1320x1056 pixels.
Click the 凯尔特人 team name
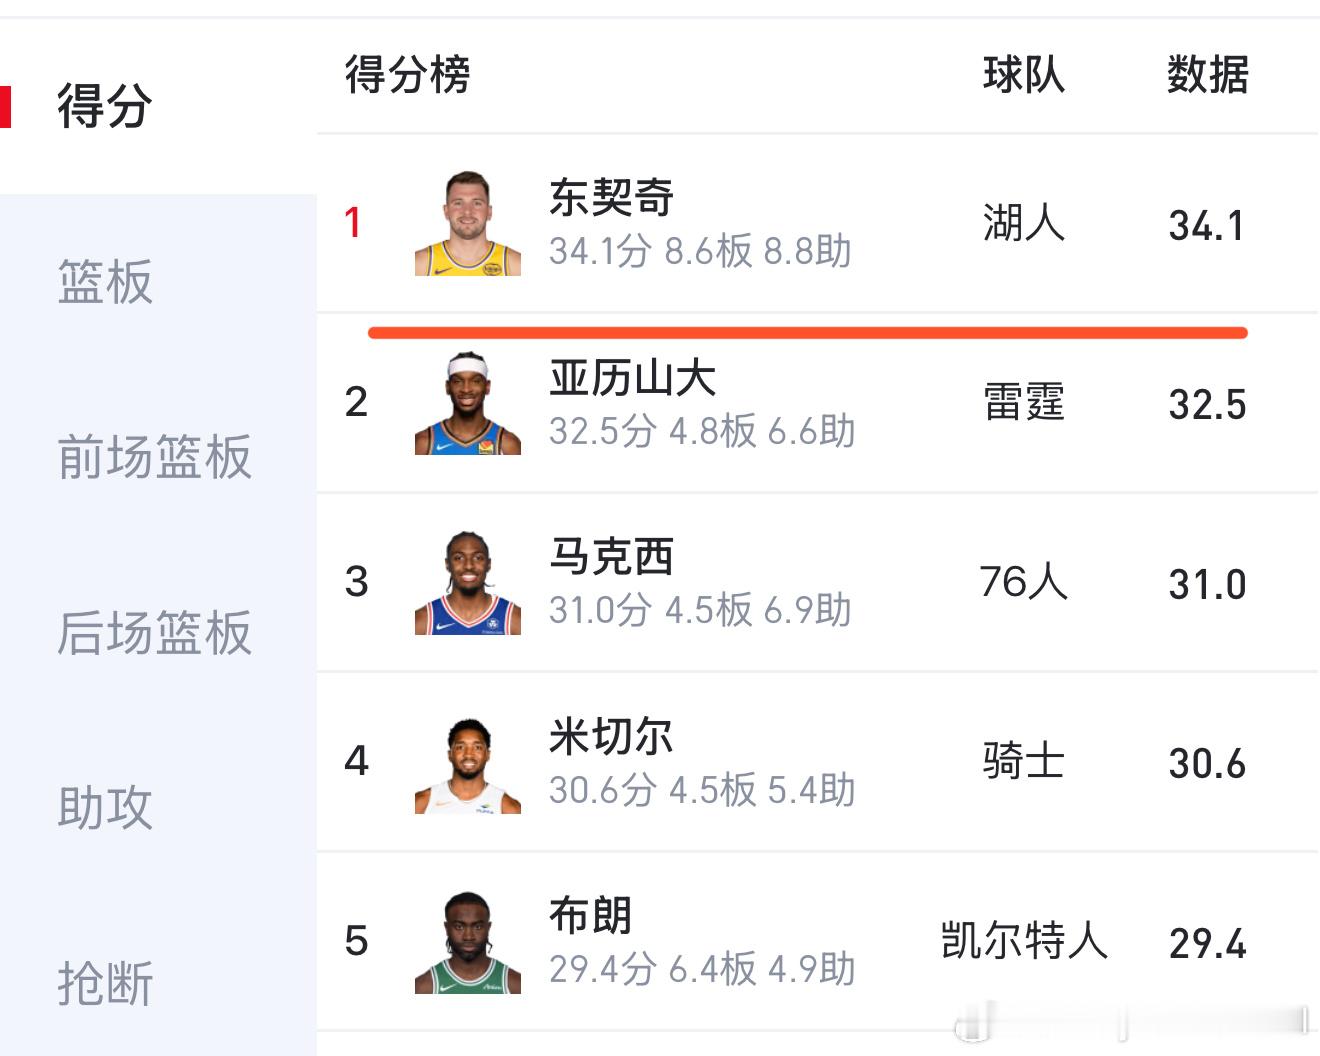(x=1023, y=941)
